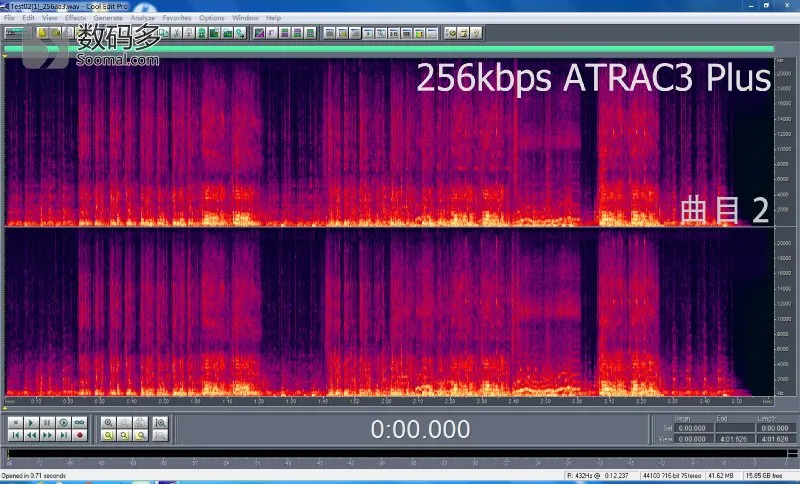Click status bar text '15.85 GB free'
Viewport: 800px width, 484px height.
(x=764, y=476)
